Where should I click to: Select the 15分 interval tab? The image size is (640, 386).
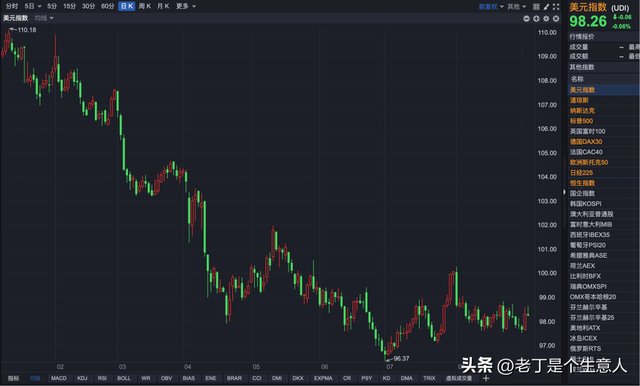(x=69, y=6)
